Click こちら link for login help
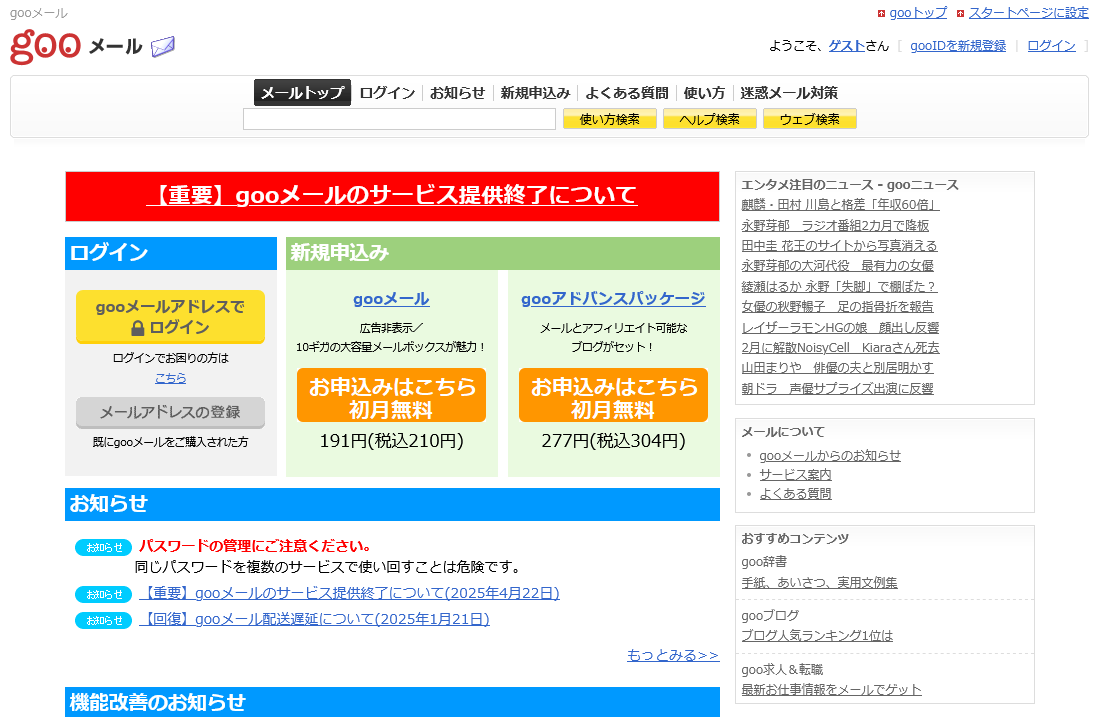 pyautogui.click(x=170, y=378)
